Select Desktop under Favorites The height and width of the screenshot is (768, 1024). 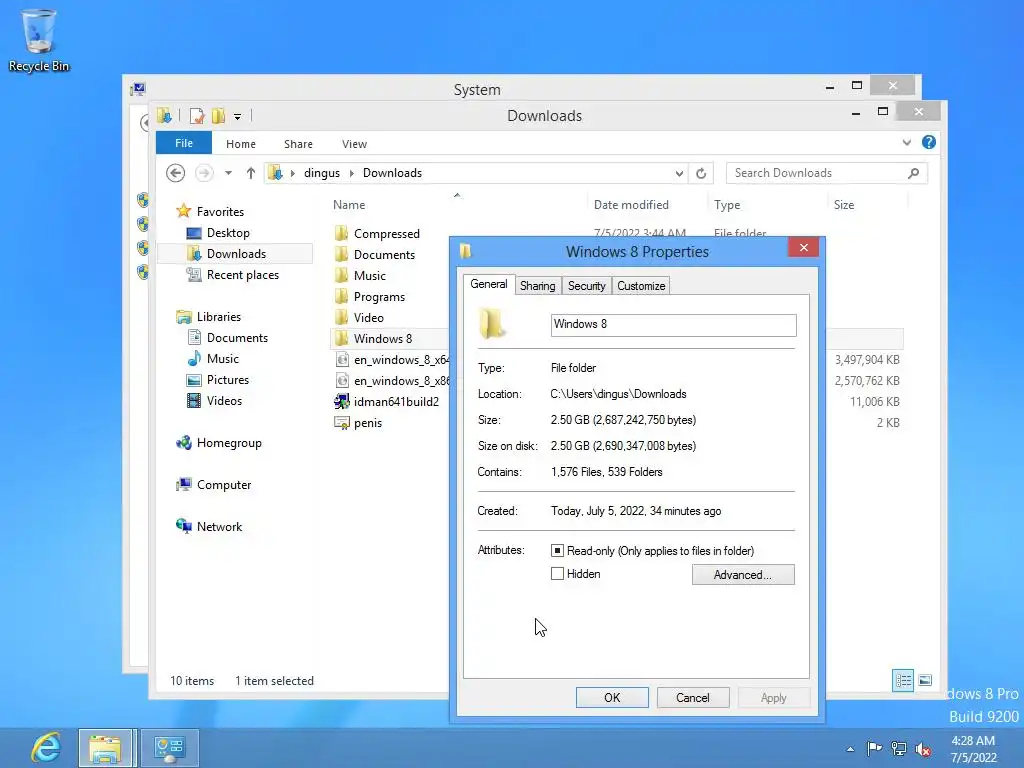[228, 232]
